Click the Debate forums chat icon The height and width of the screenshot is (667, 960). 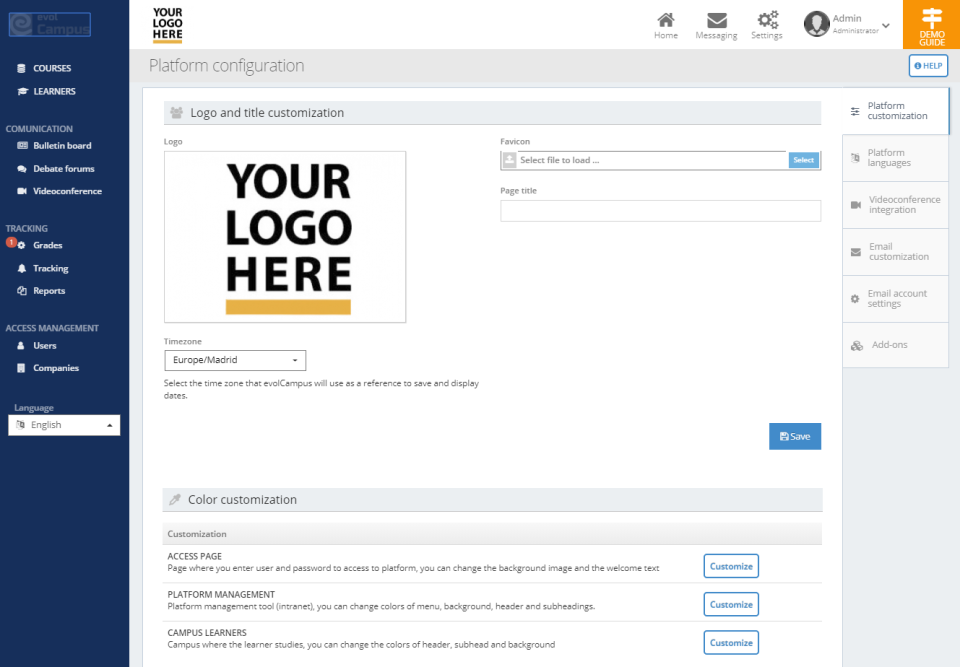pos(22,169)
